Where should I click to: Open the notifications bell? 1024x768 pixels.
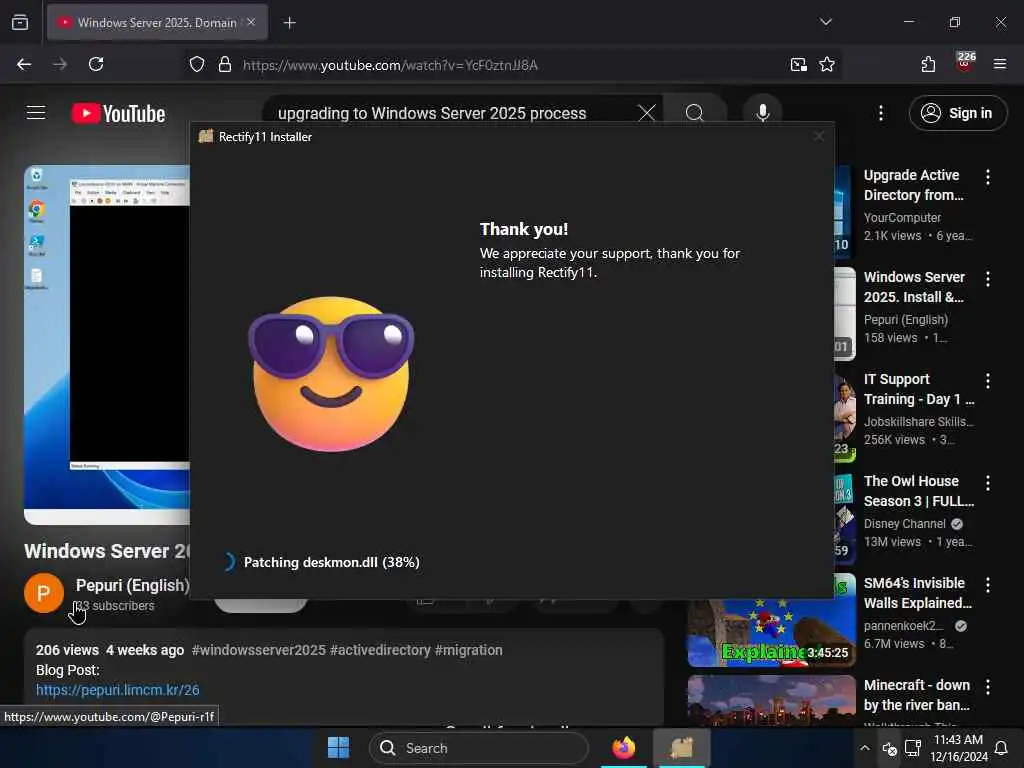1000,748
